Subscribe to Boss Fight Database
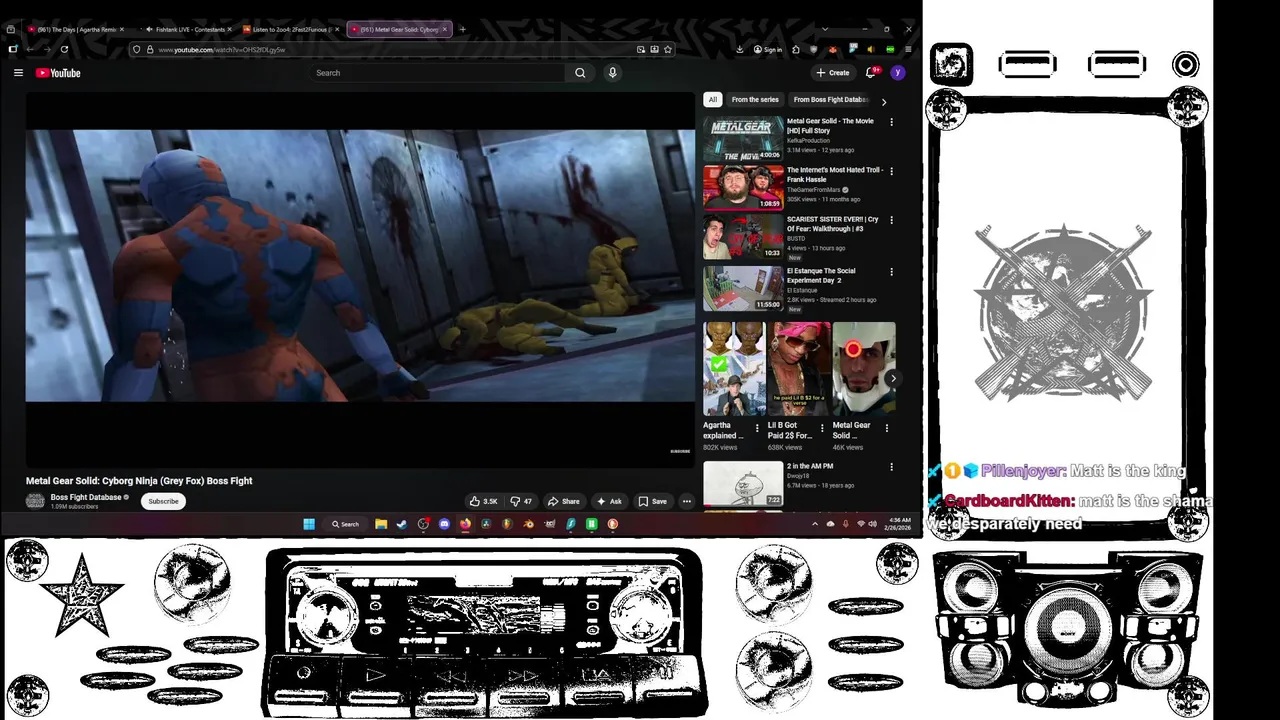The height and width of the screenshot is (720, 1280). (x=163, y=501)
